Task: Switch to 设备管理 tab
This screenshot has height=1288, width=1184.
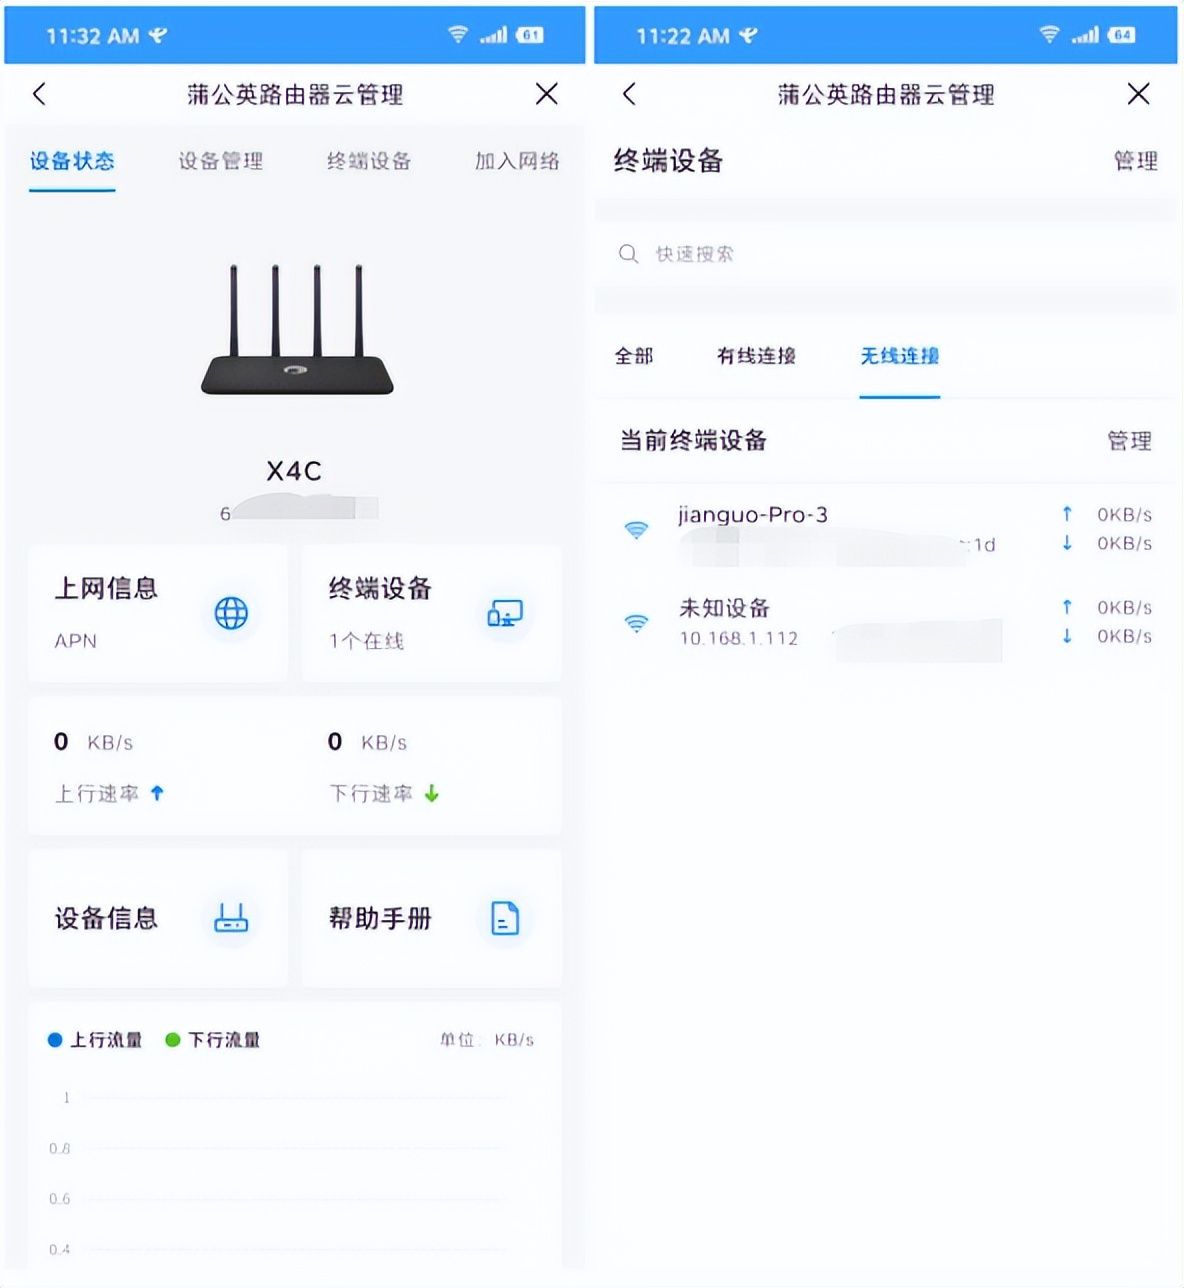Action: point(221,161)
